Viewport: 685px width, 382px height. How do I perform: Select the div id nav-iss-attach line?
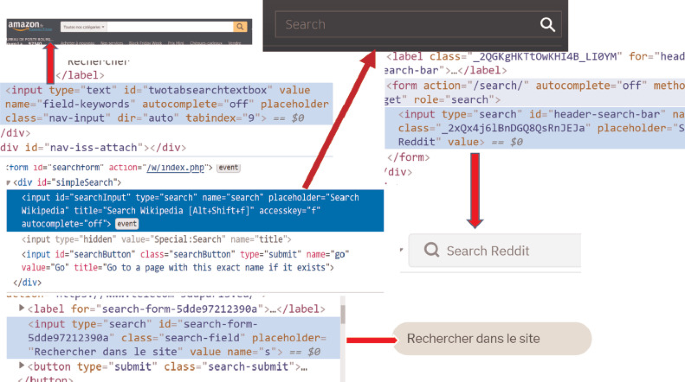point(93,148)
